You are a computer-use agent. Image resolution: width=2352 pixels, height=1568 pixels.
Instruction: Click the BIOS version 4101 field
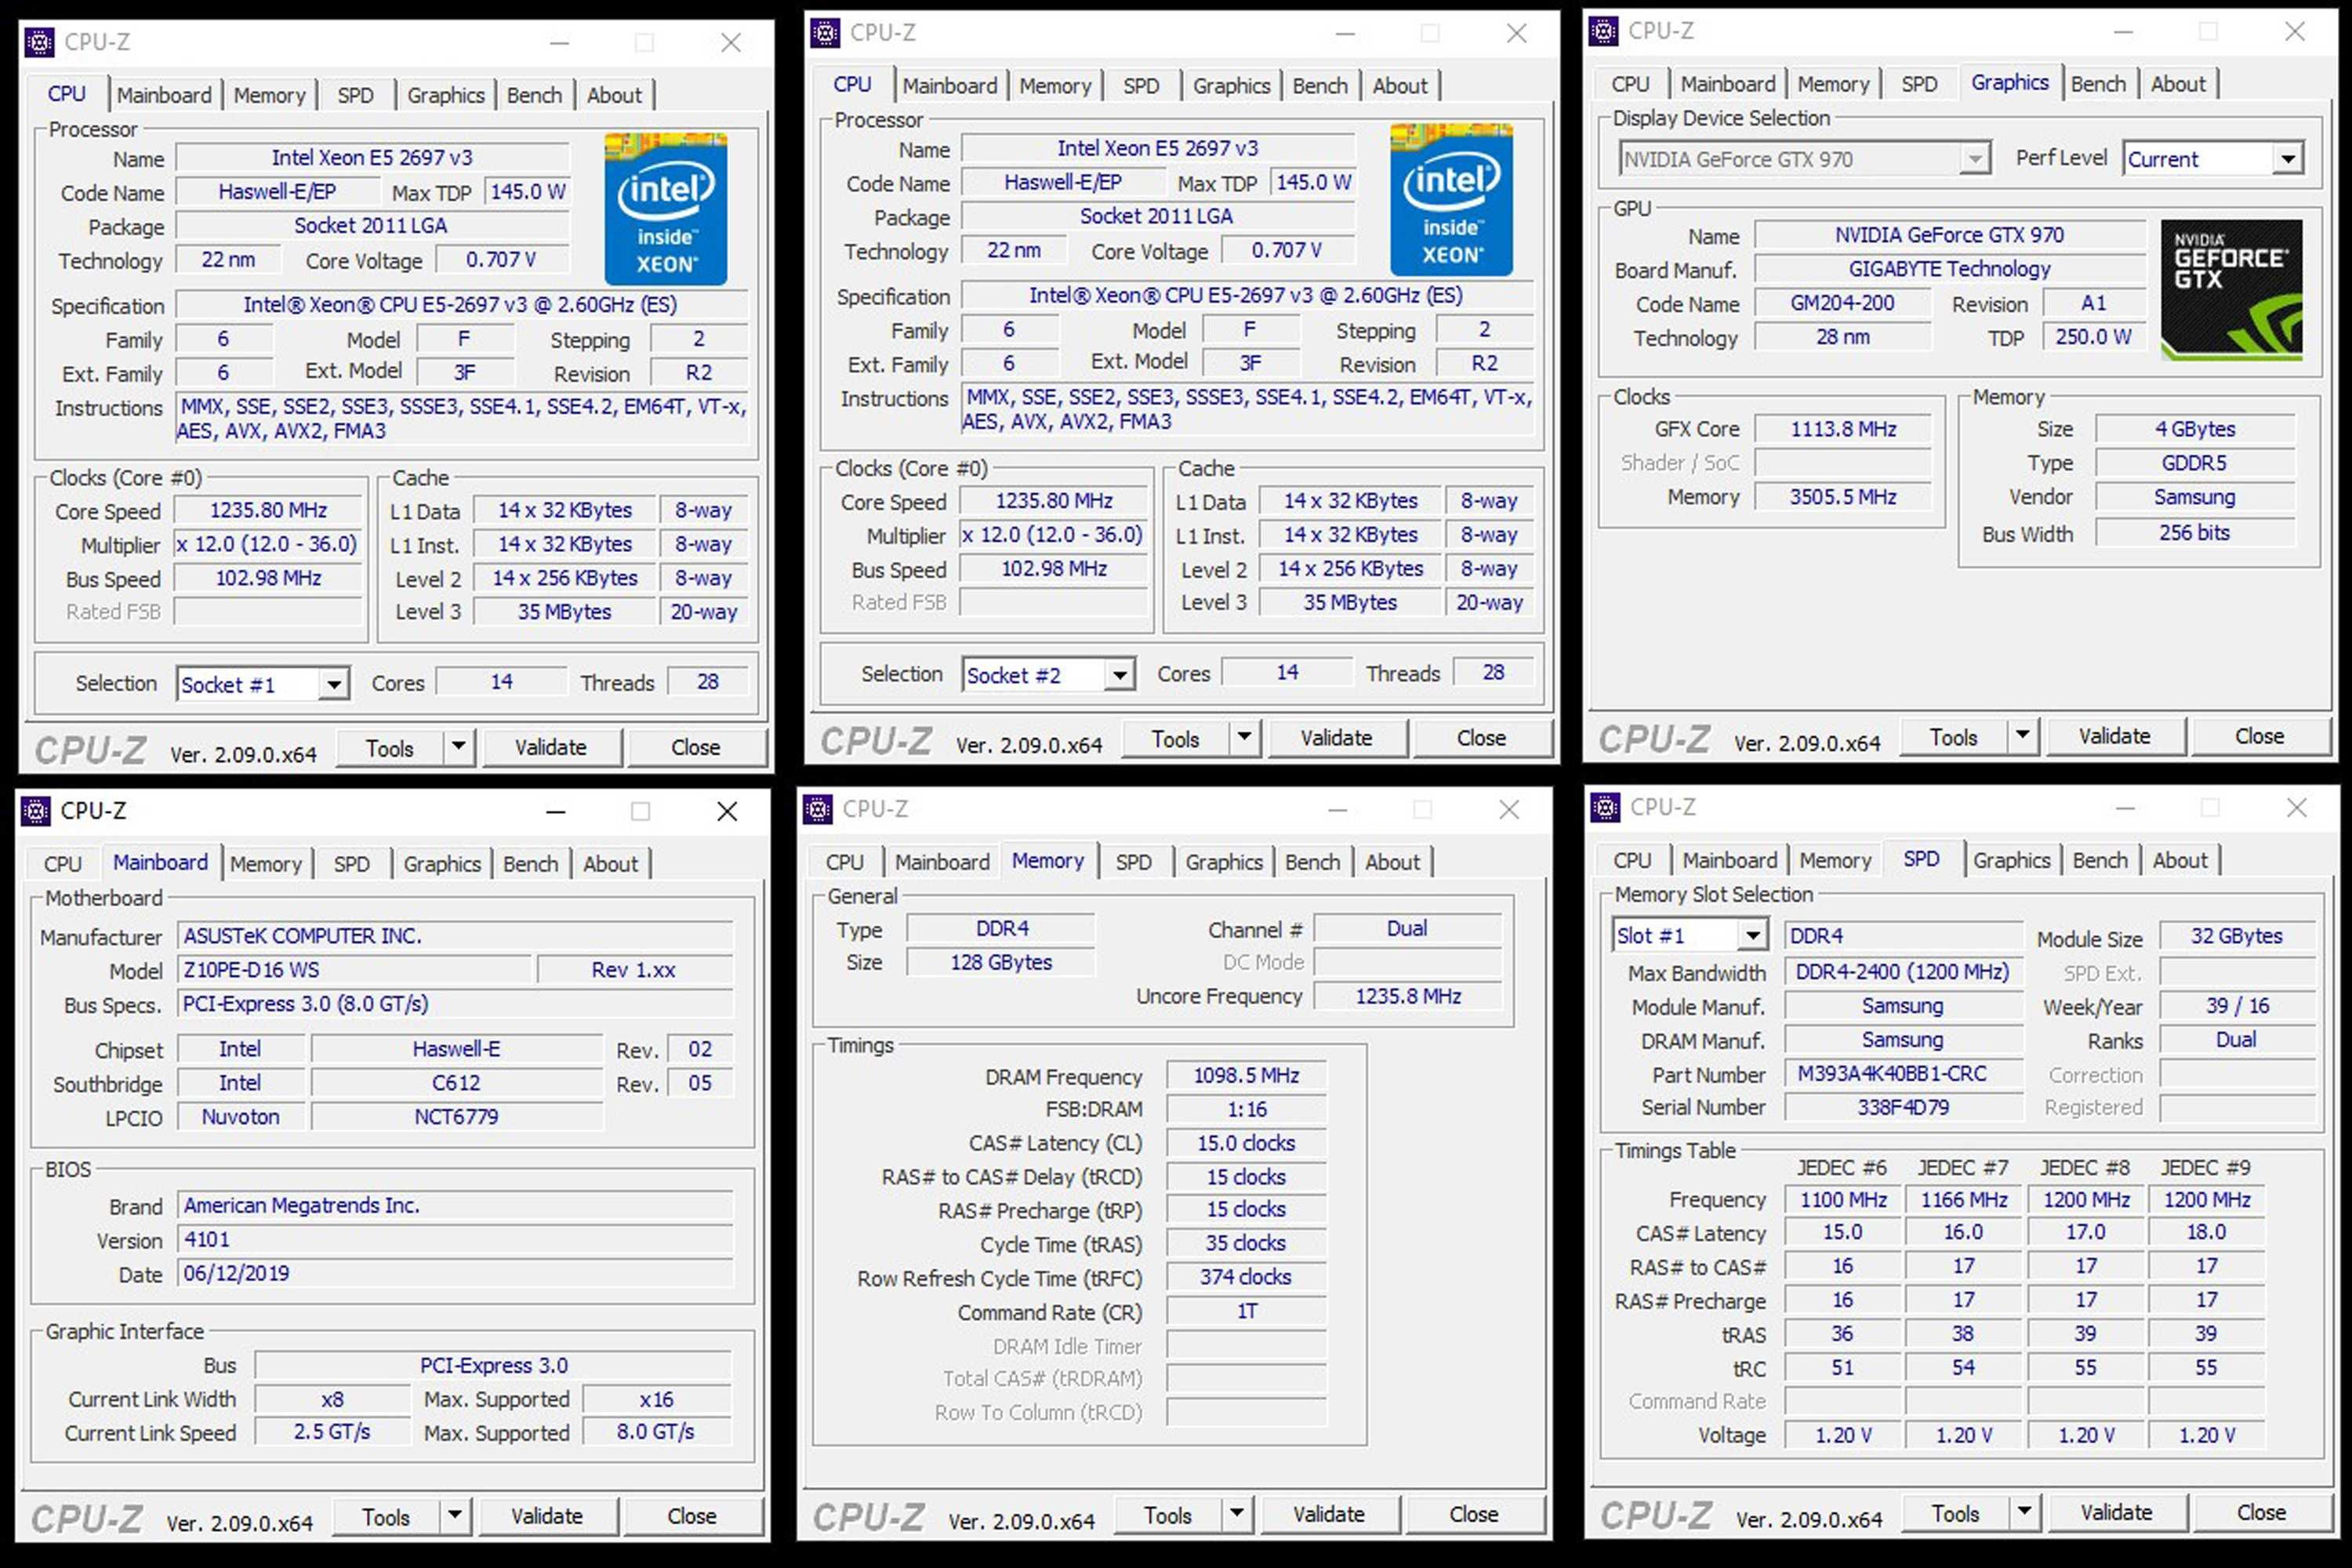click(x=455, y=1240)
